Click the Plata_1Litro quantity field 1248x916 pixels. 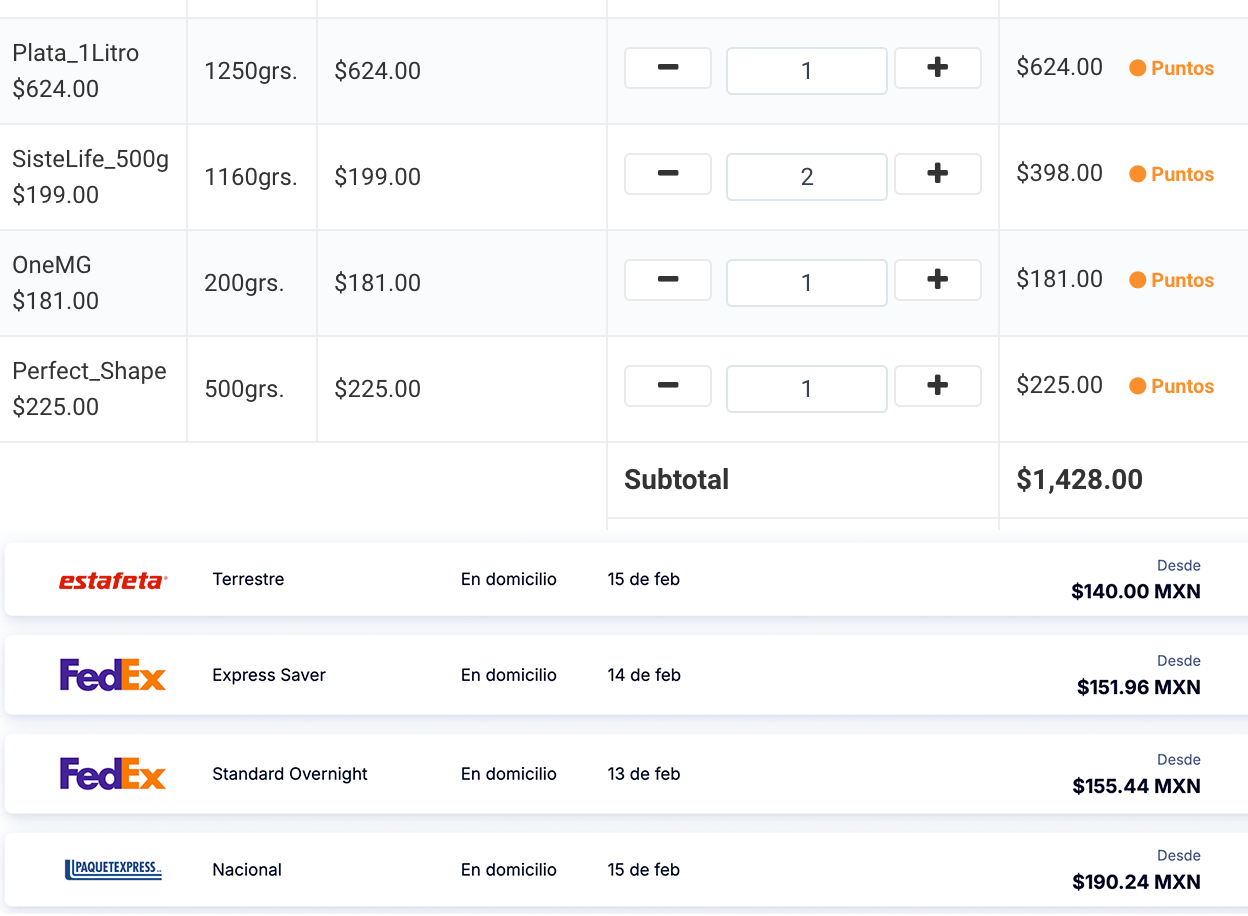click(806, 71)
